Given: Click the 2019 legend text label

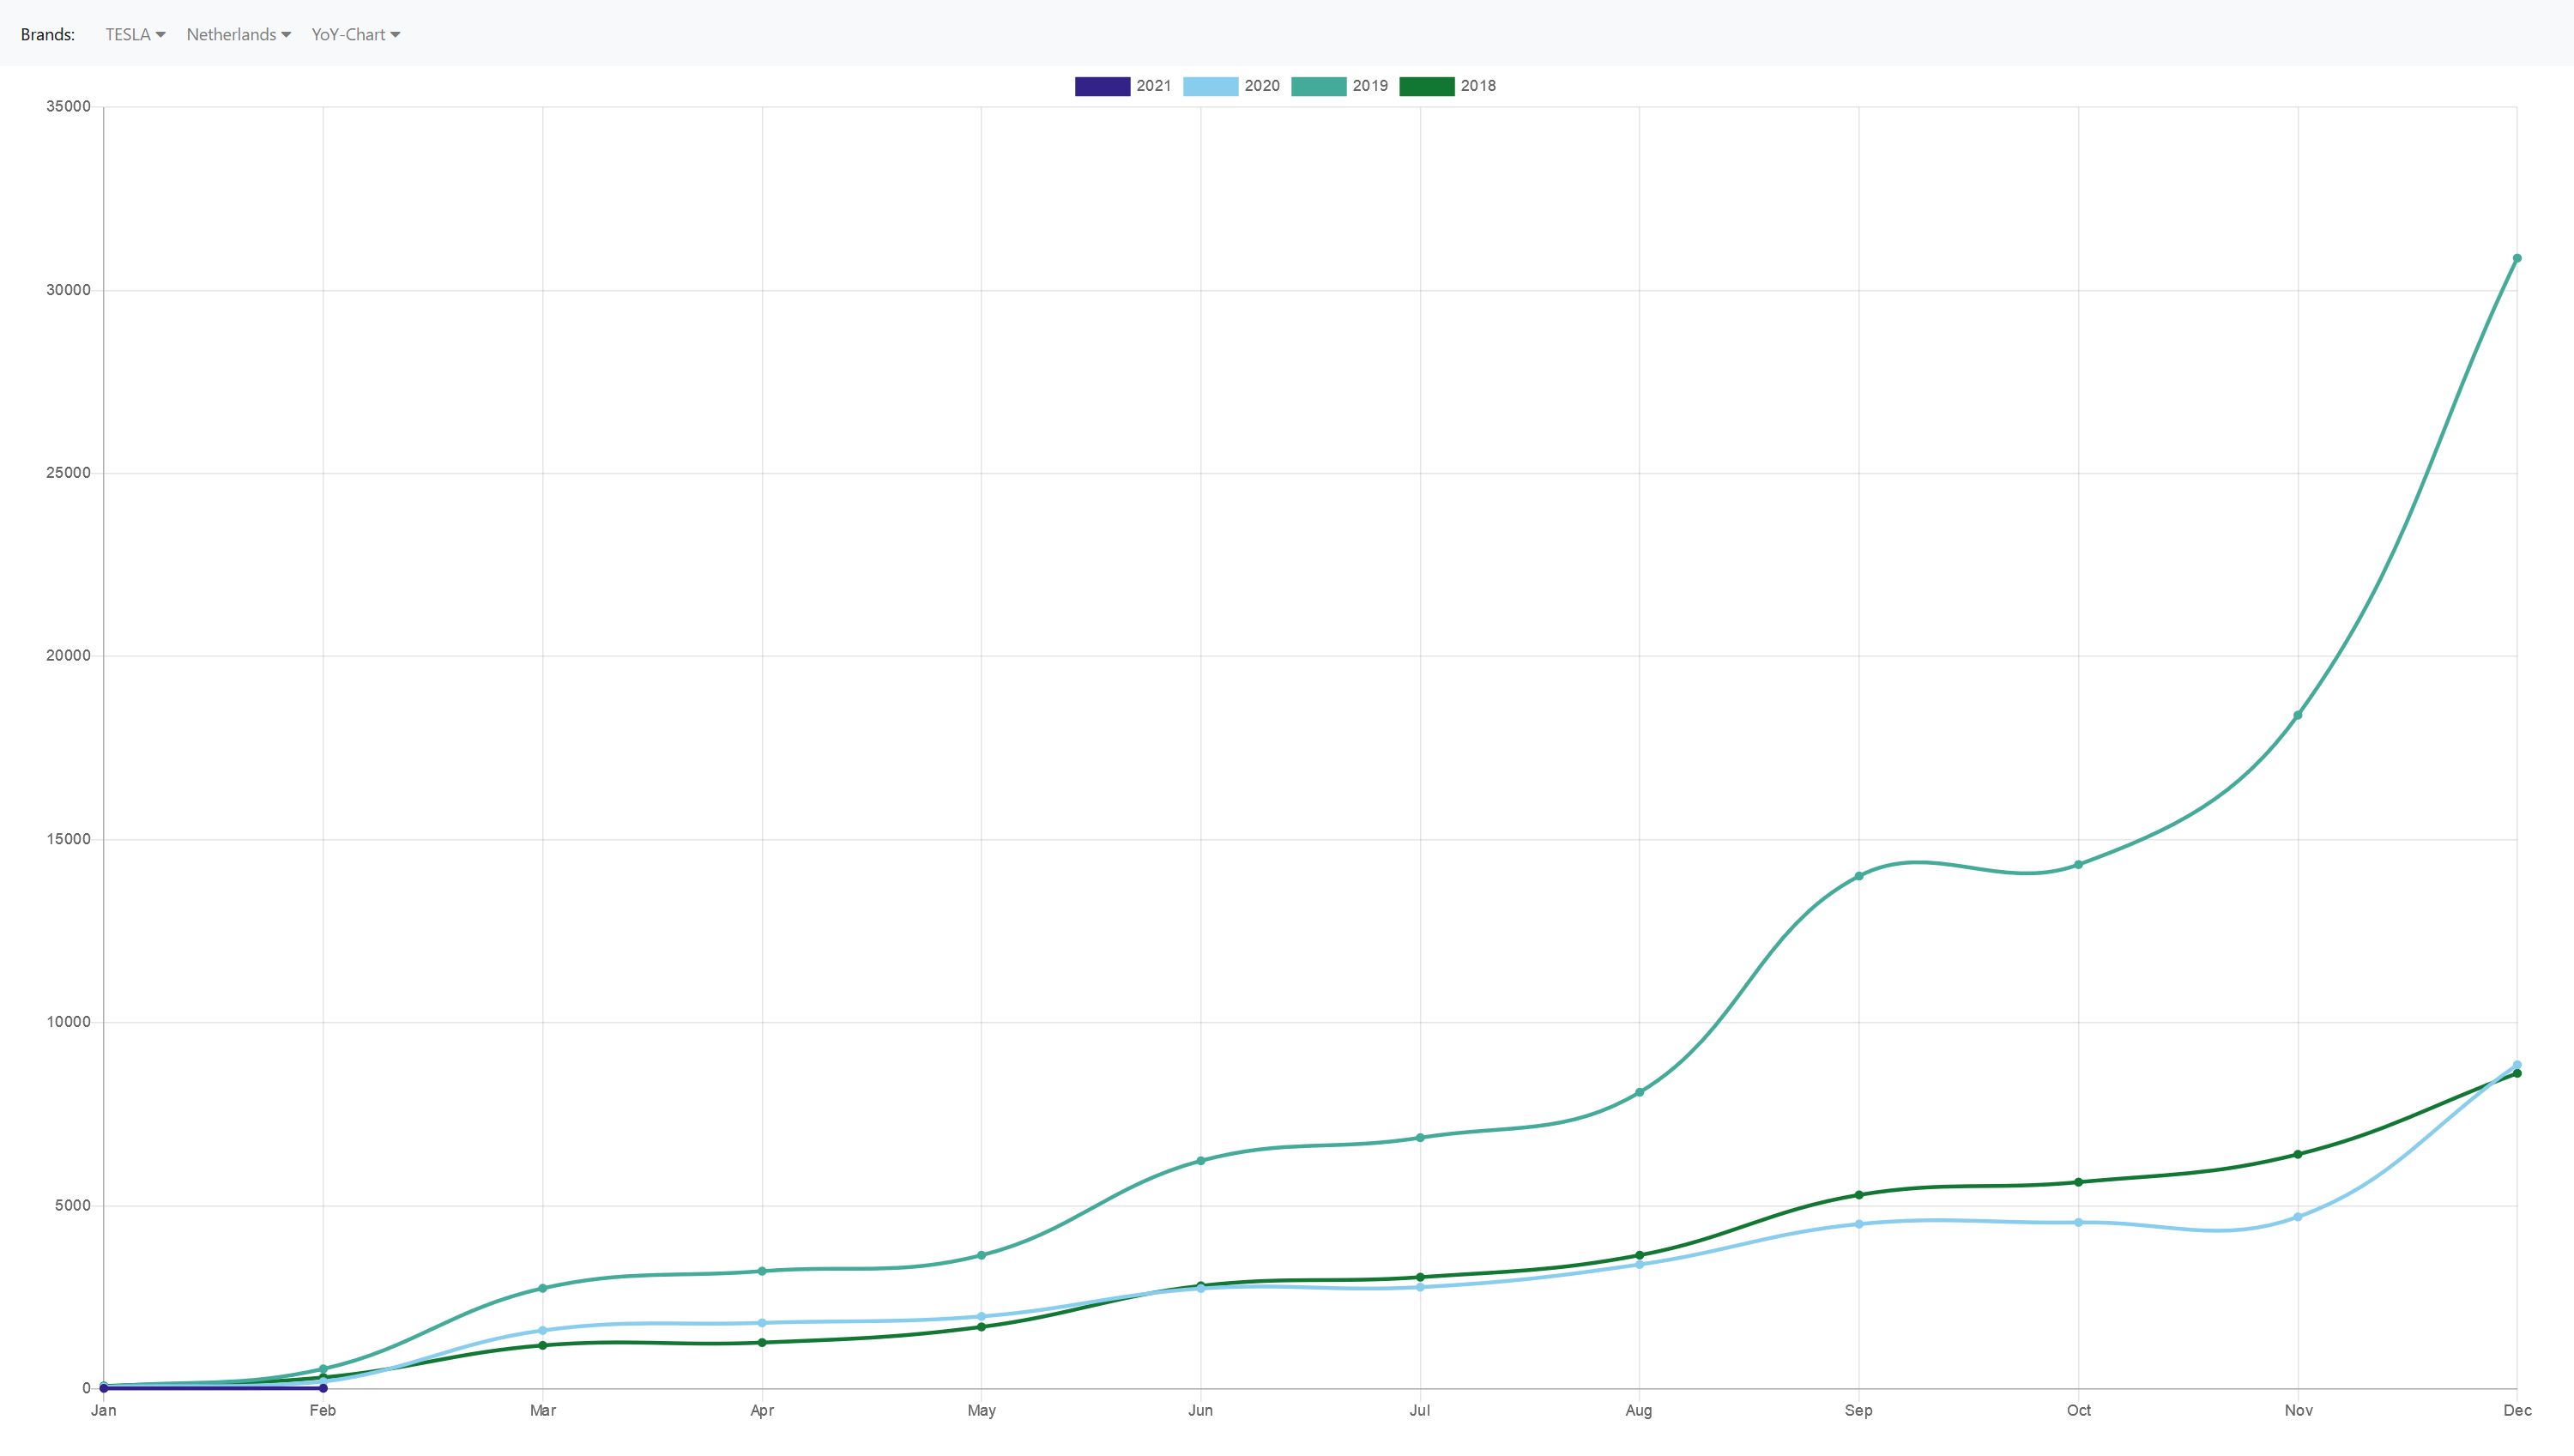Looking at the screenshot, I should tap(1370, 86).
